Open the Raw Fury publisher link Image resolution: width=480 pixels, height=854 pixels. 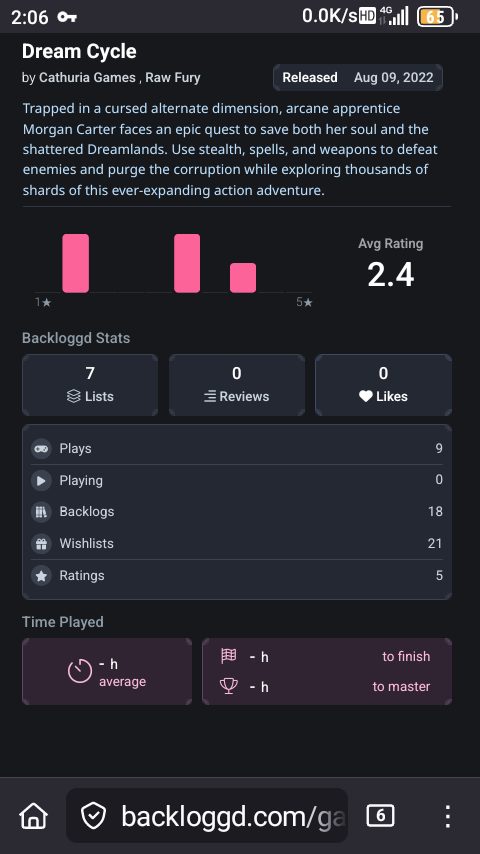pos(173,78)
